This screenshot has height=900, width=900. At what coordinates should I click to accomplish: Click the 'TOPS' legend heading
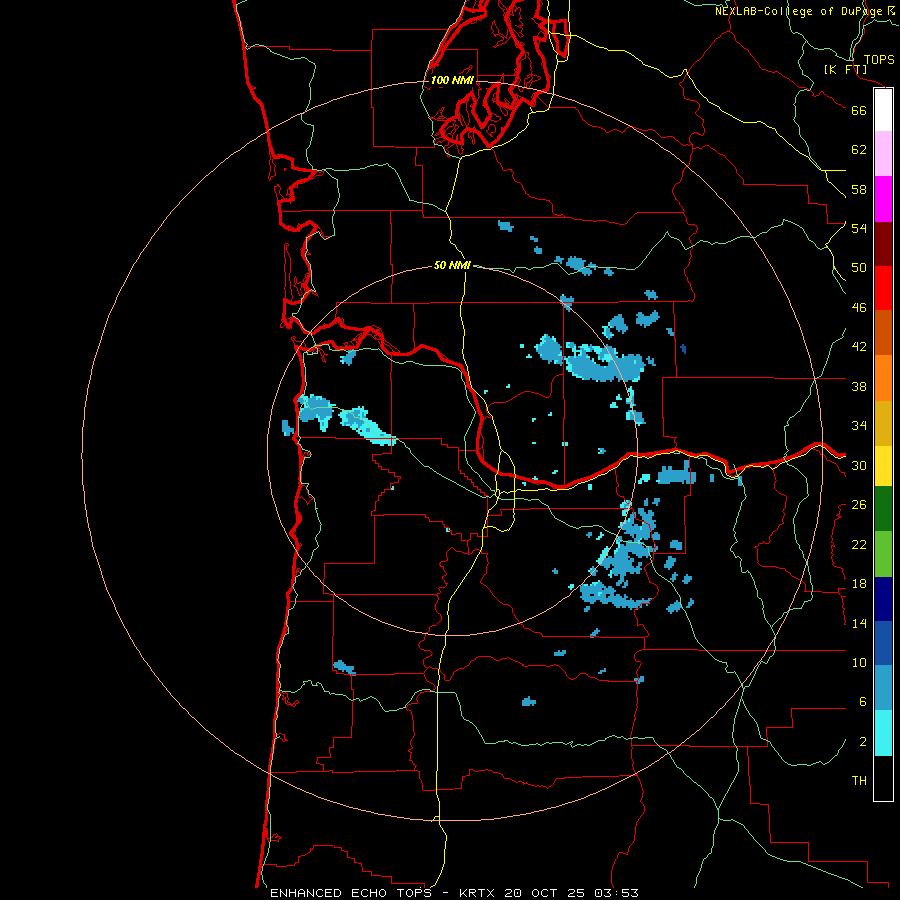click(x=879, y=59)
